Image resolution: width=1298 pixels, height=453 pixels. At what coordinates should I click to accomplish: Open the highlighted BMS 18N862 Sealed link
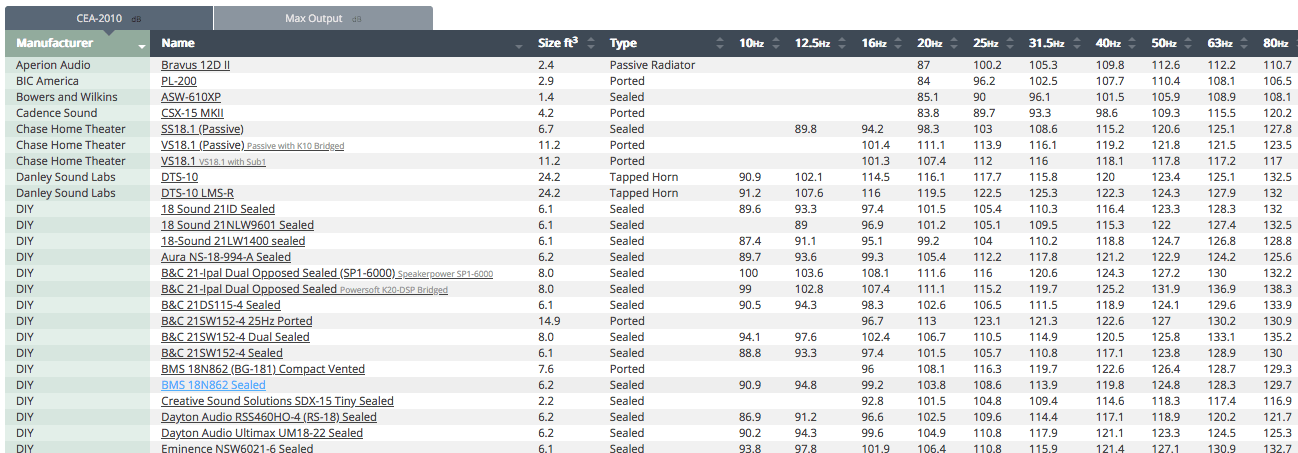pyautogui.click(x=213, y=385)
